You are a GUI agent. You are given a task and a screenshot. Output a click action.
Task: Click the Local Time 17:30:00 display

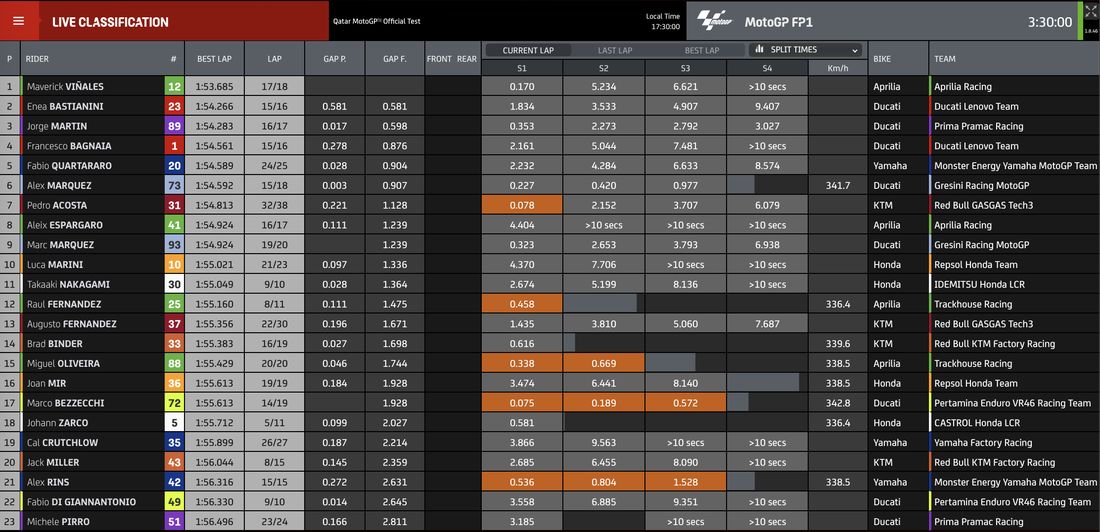click(663, 22)
